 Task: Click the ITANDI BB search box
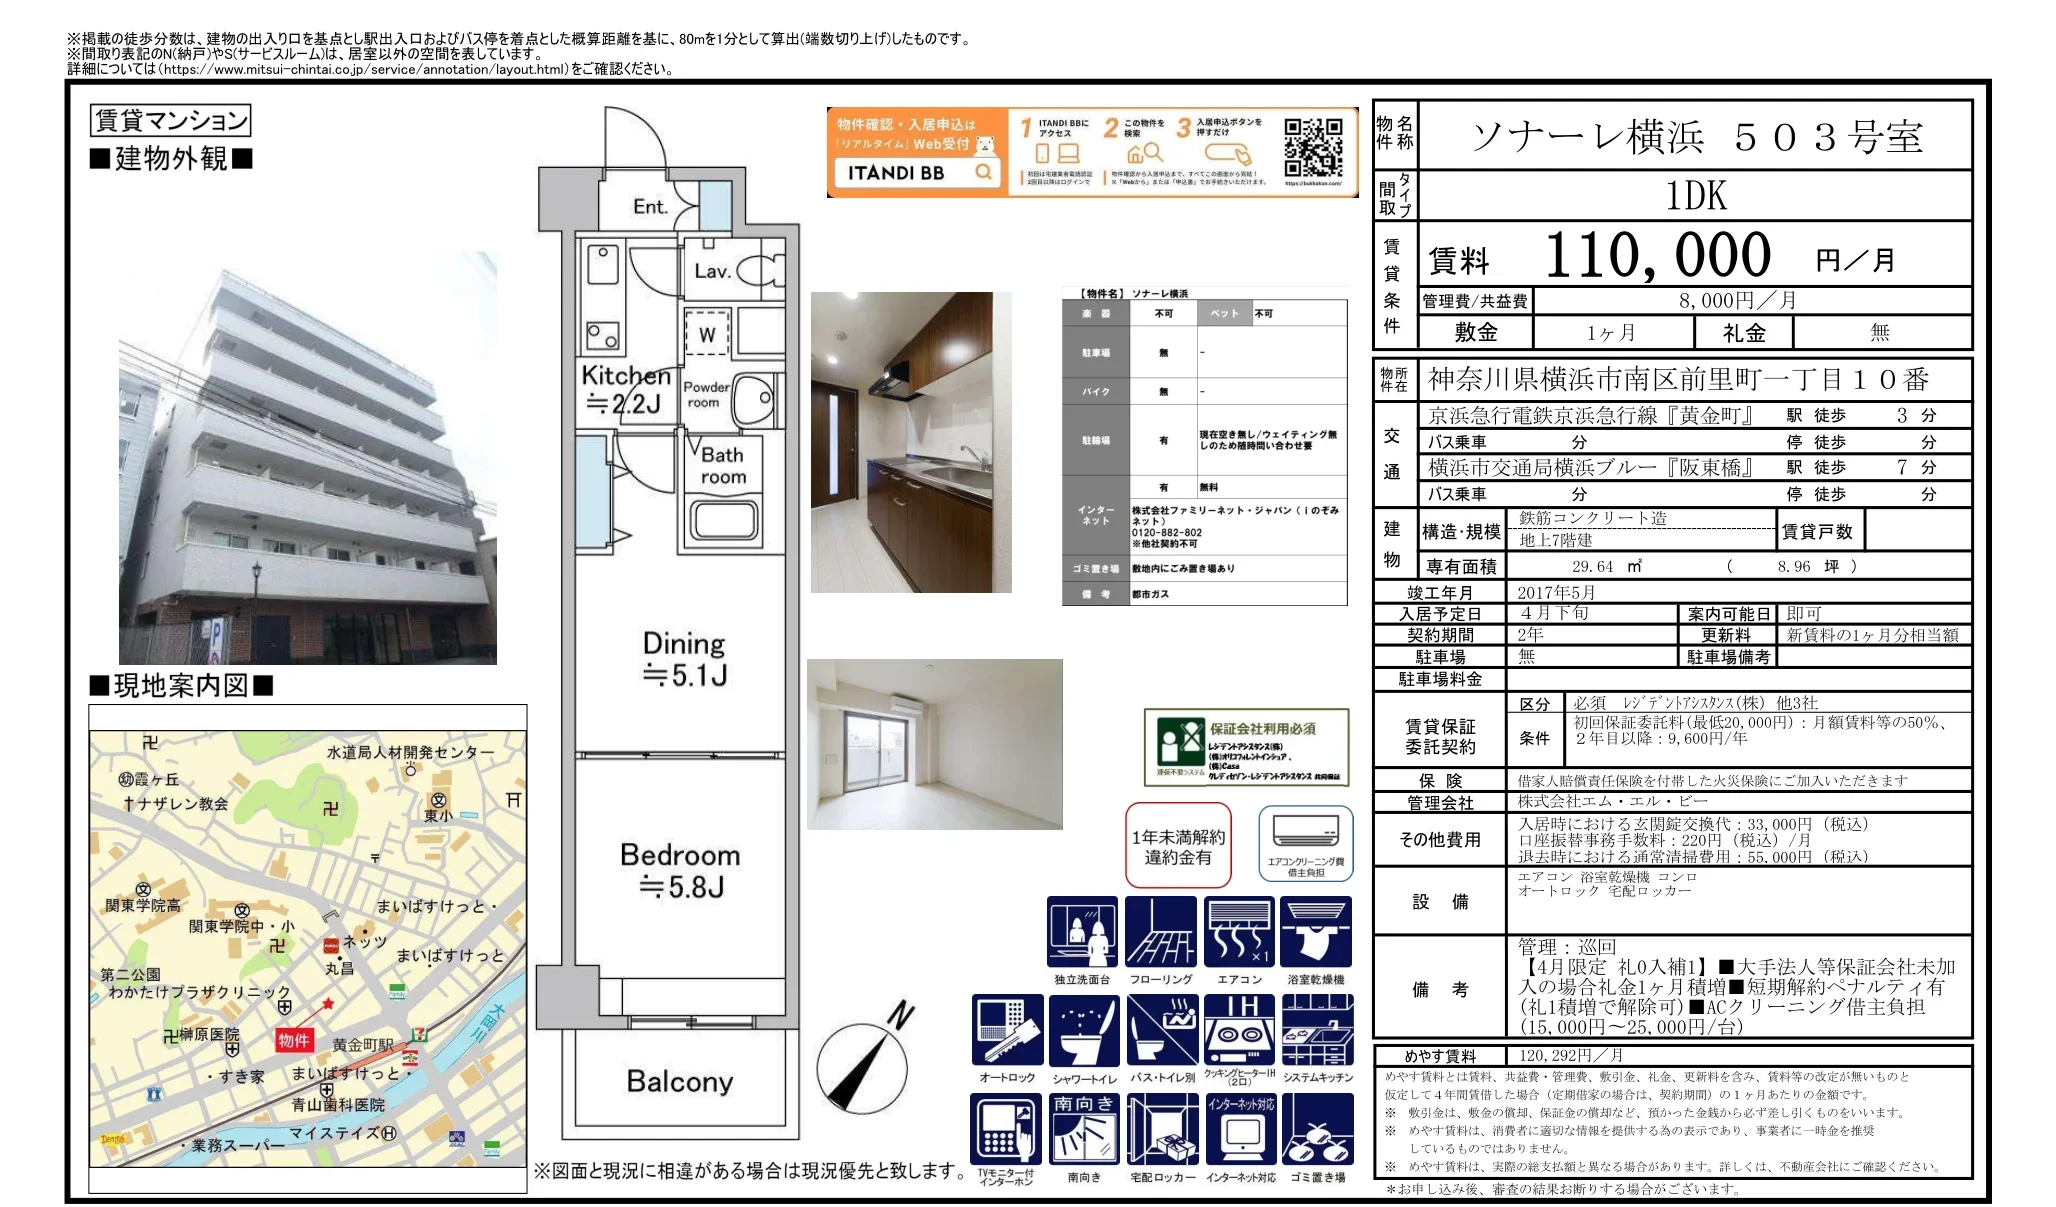(x=916, y=173)
